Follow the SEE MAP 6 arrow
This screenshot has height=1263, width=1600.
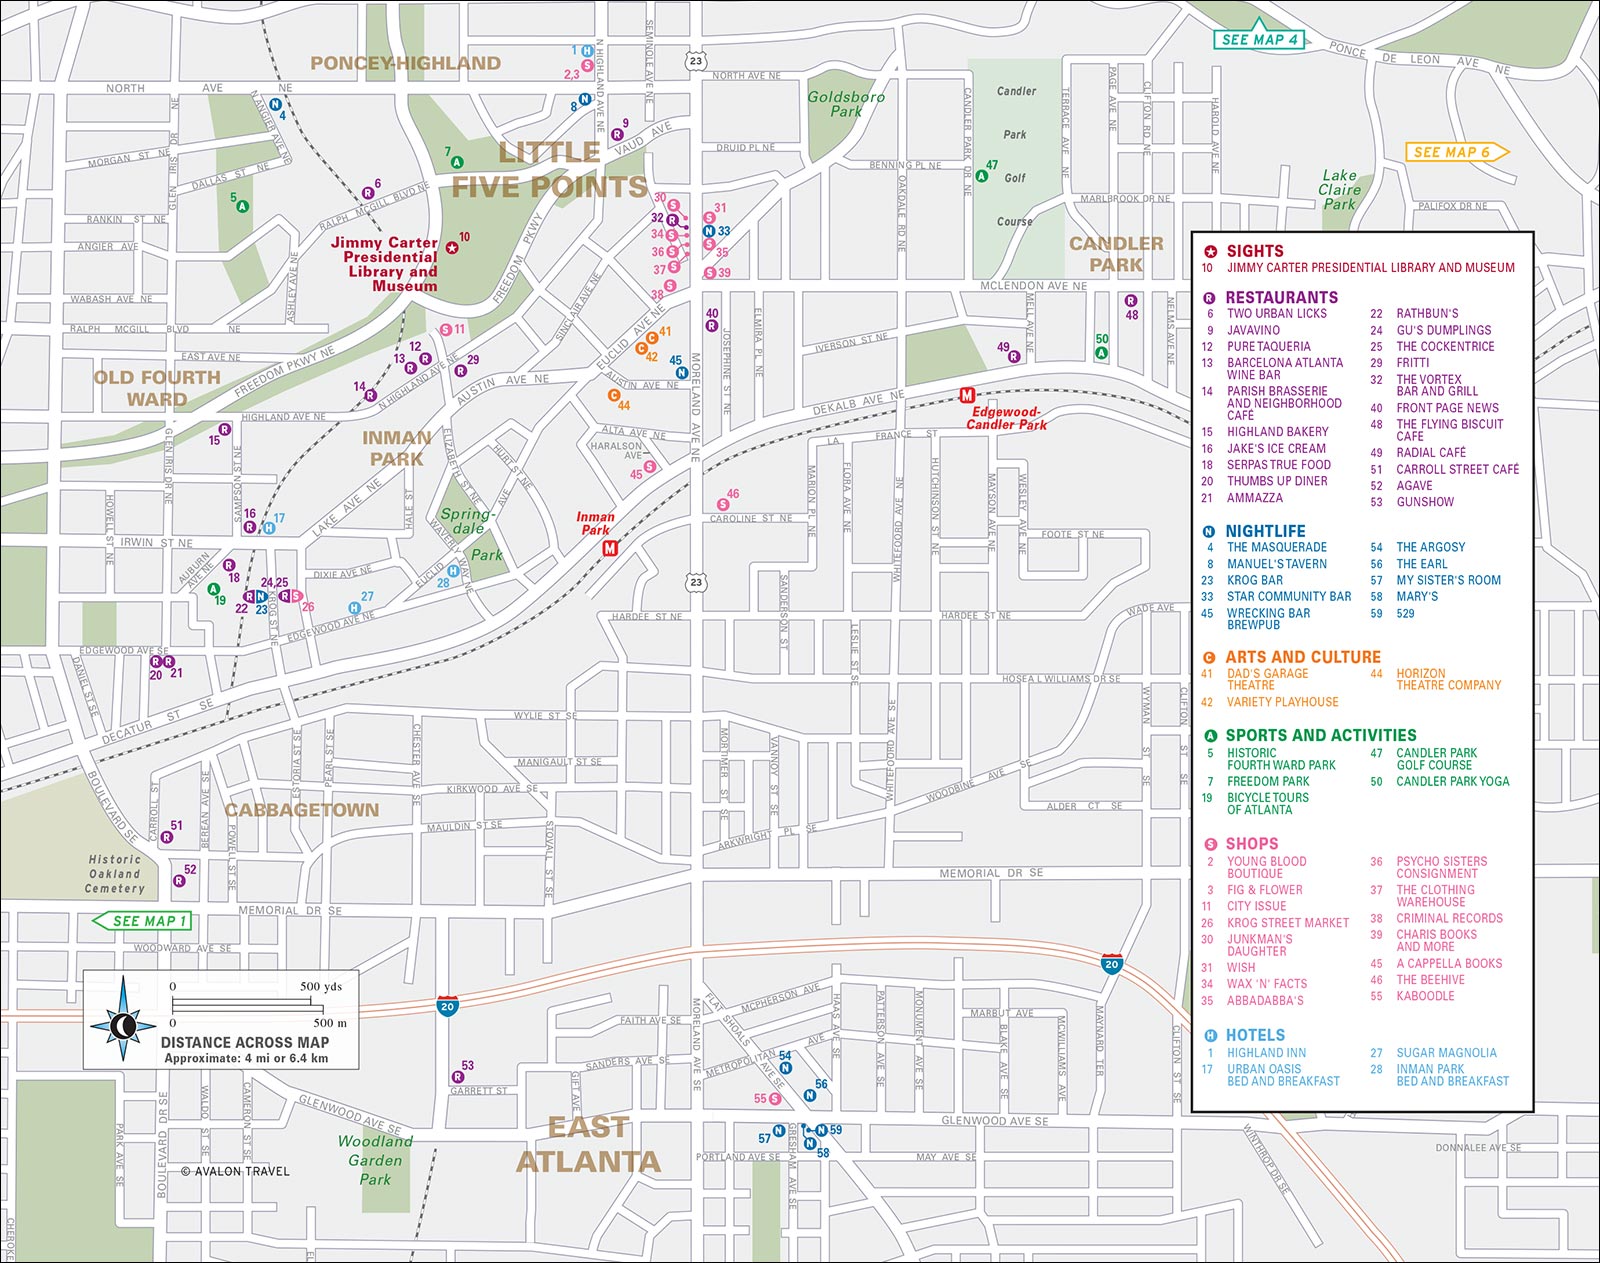1458,152
